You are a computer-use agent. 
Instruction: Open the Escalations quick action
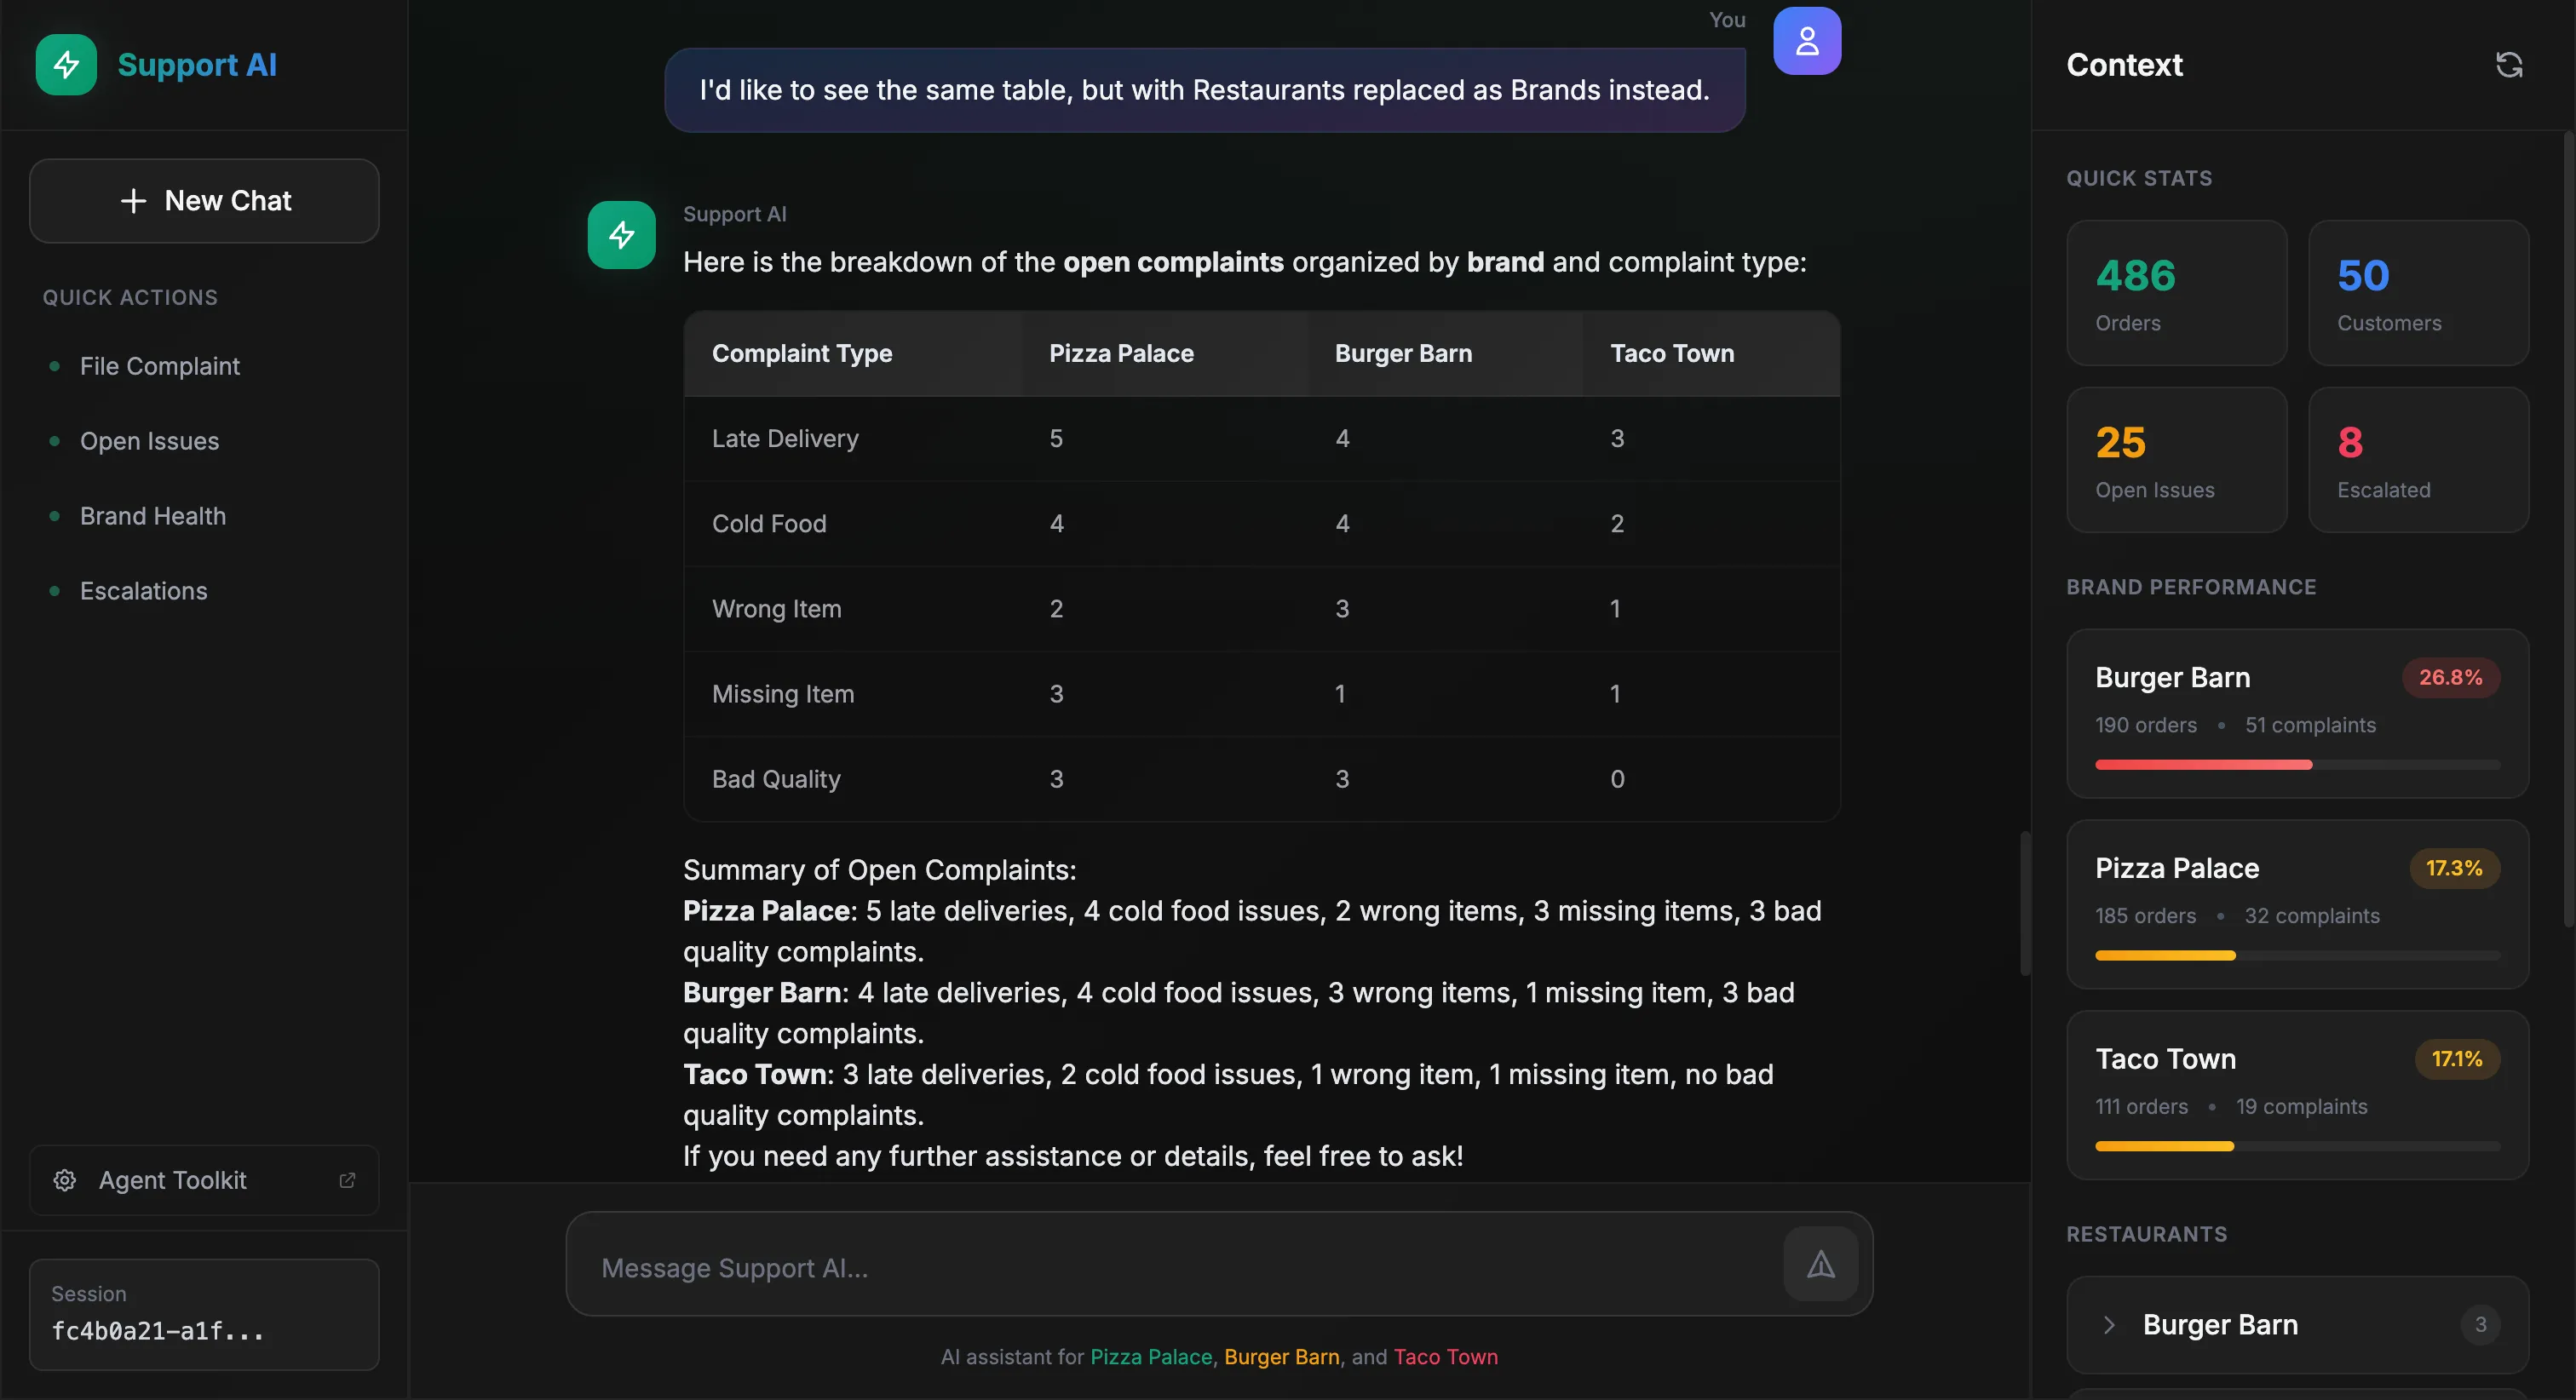[x=144, y=591]
